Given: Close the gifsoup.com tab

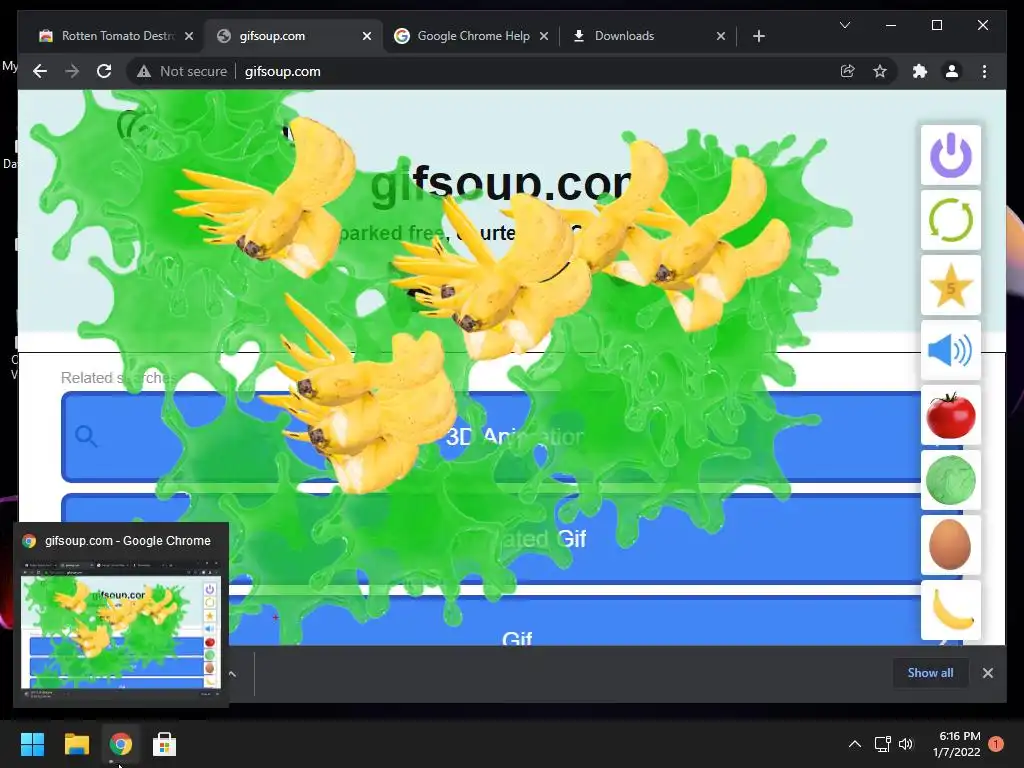Looking at the screenshot, I should (x=367, y=36).
